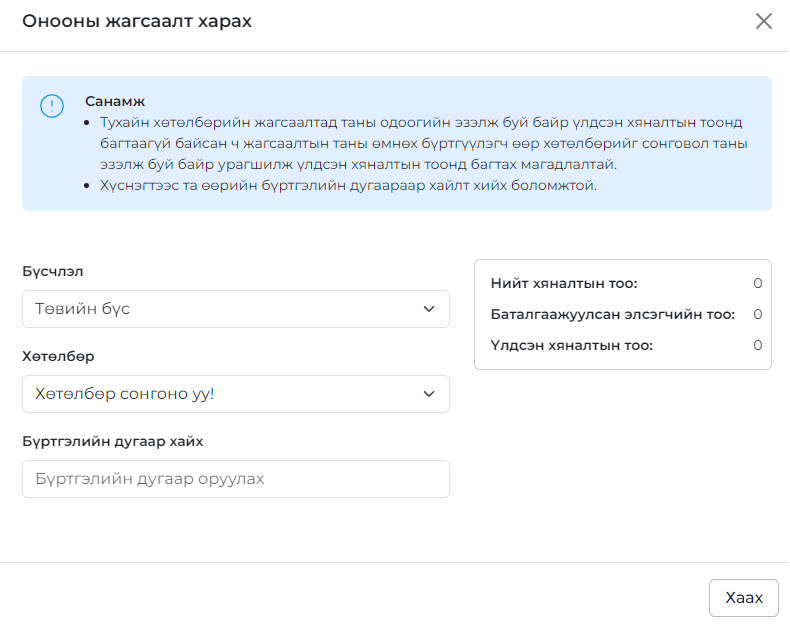
Task: Click the Бүсчлэл field label
Action: click(53, 271)
